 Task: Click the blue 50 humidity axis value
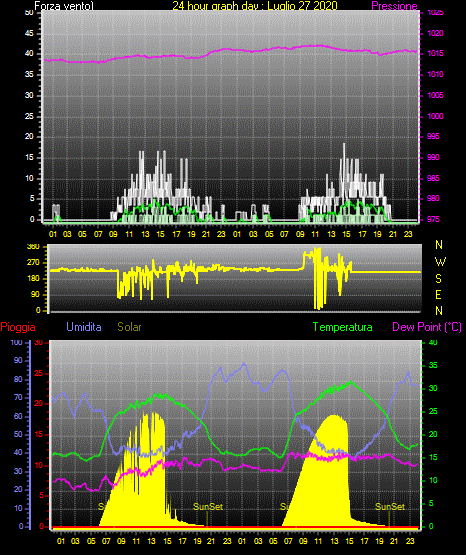(18, 434)
